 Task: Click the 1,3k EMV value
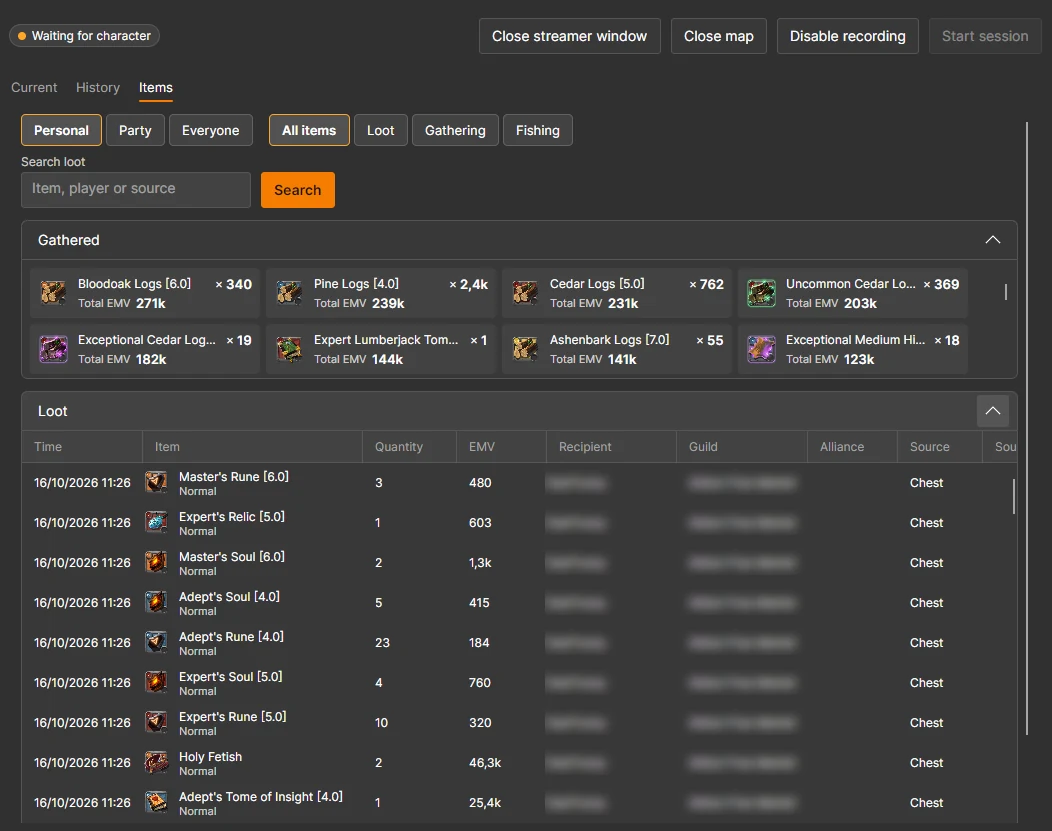tap(480, 563)
